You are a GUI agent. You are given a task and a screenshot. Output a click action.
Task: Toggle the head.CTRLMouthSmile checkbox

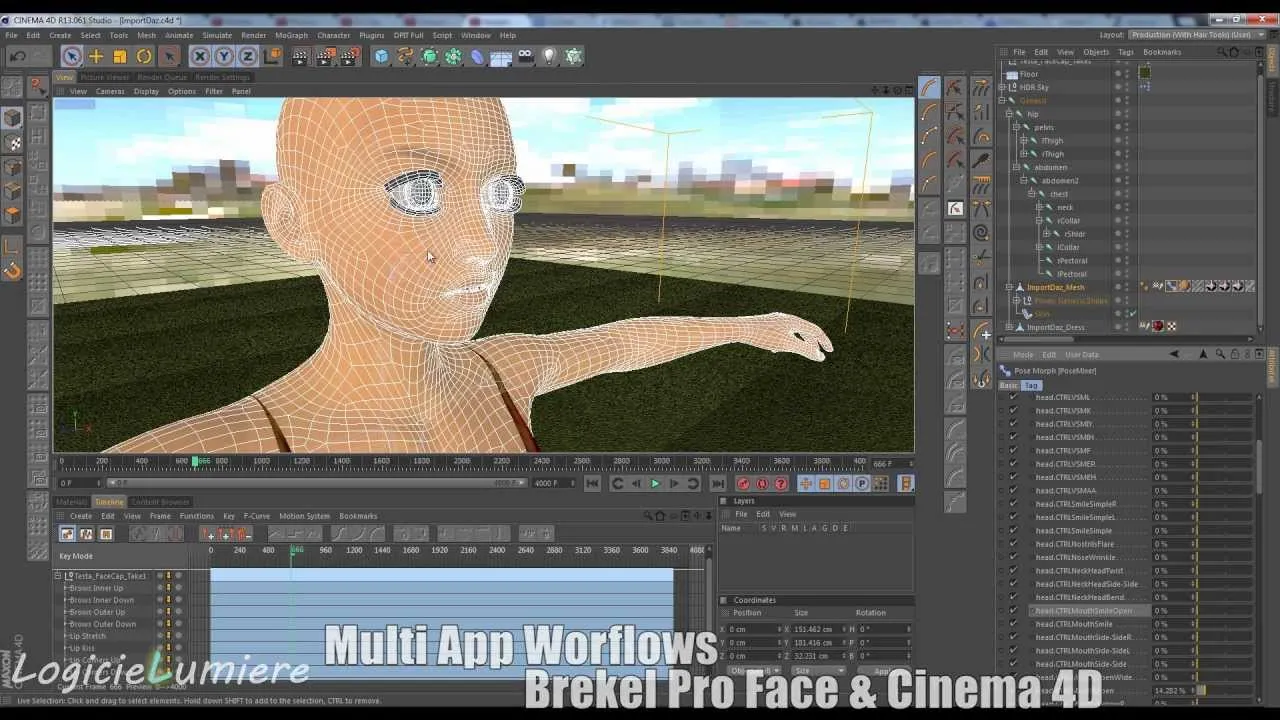coord(1013,624)
